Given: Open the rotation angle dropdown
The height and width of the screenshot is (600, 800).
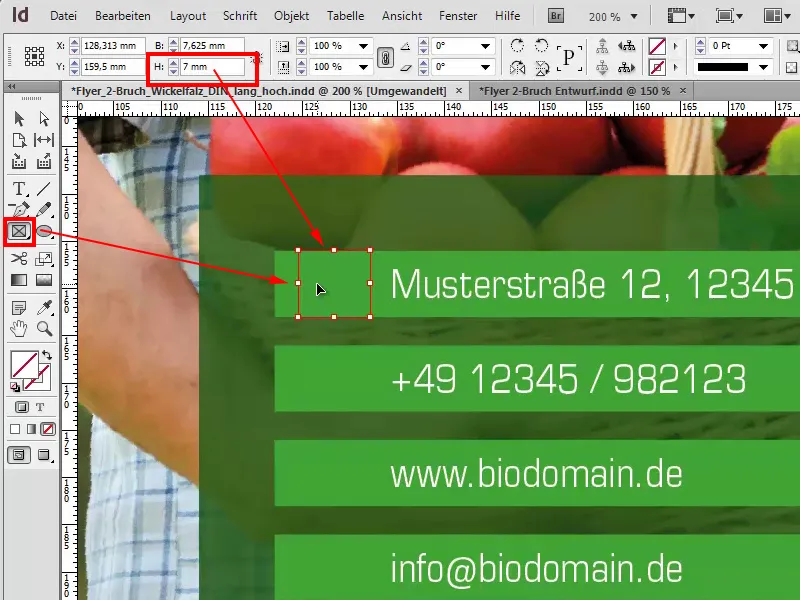Looking at the screenshot, I should 485,46.
